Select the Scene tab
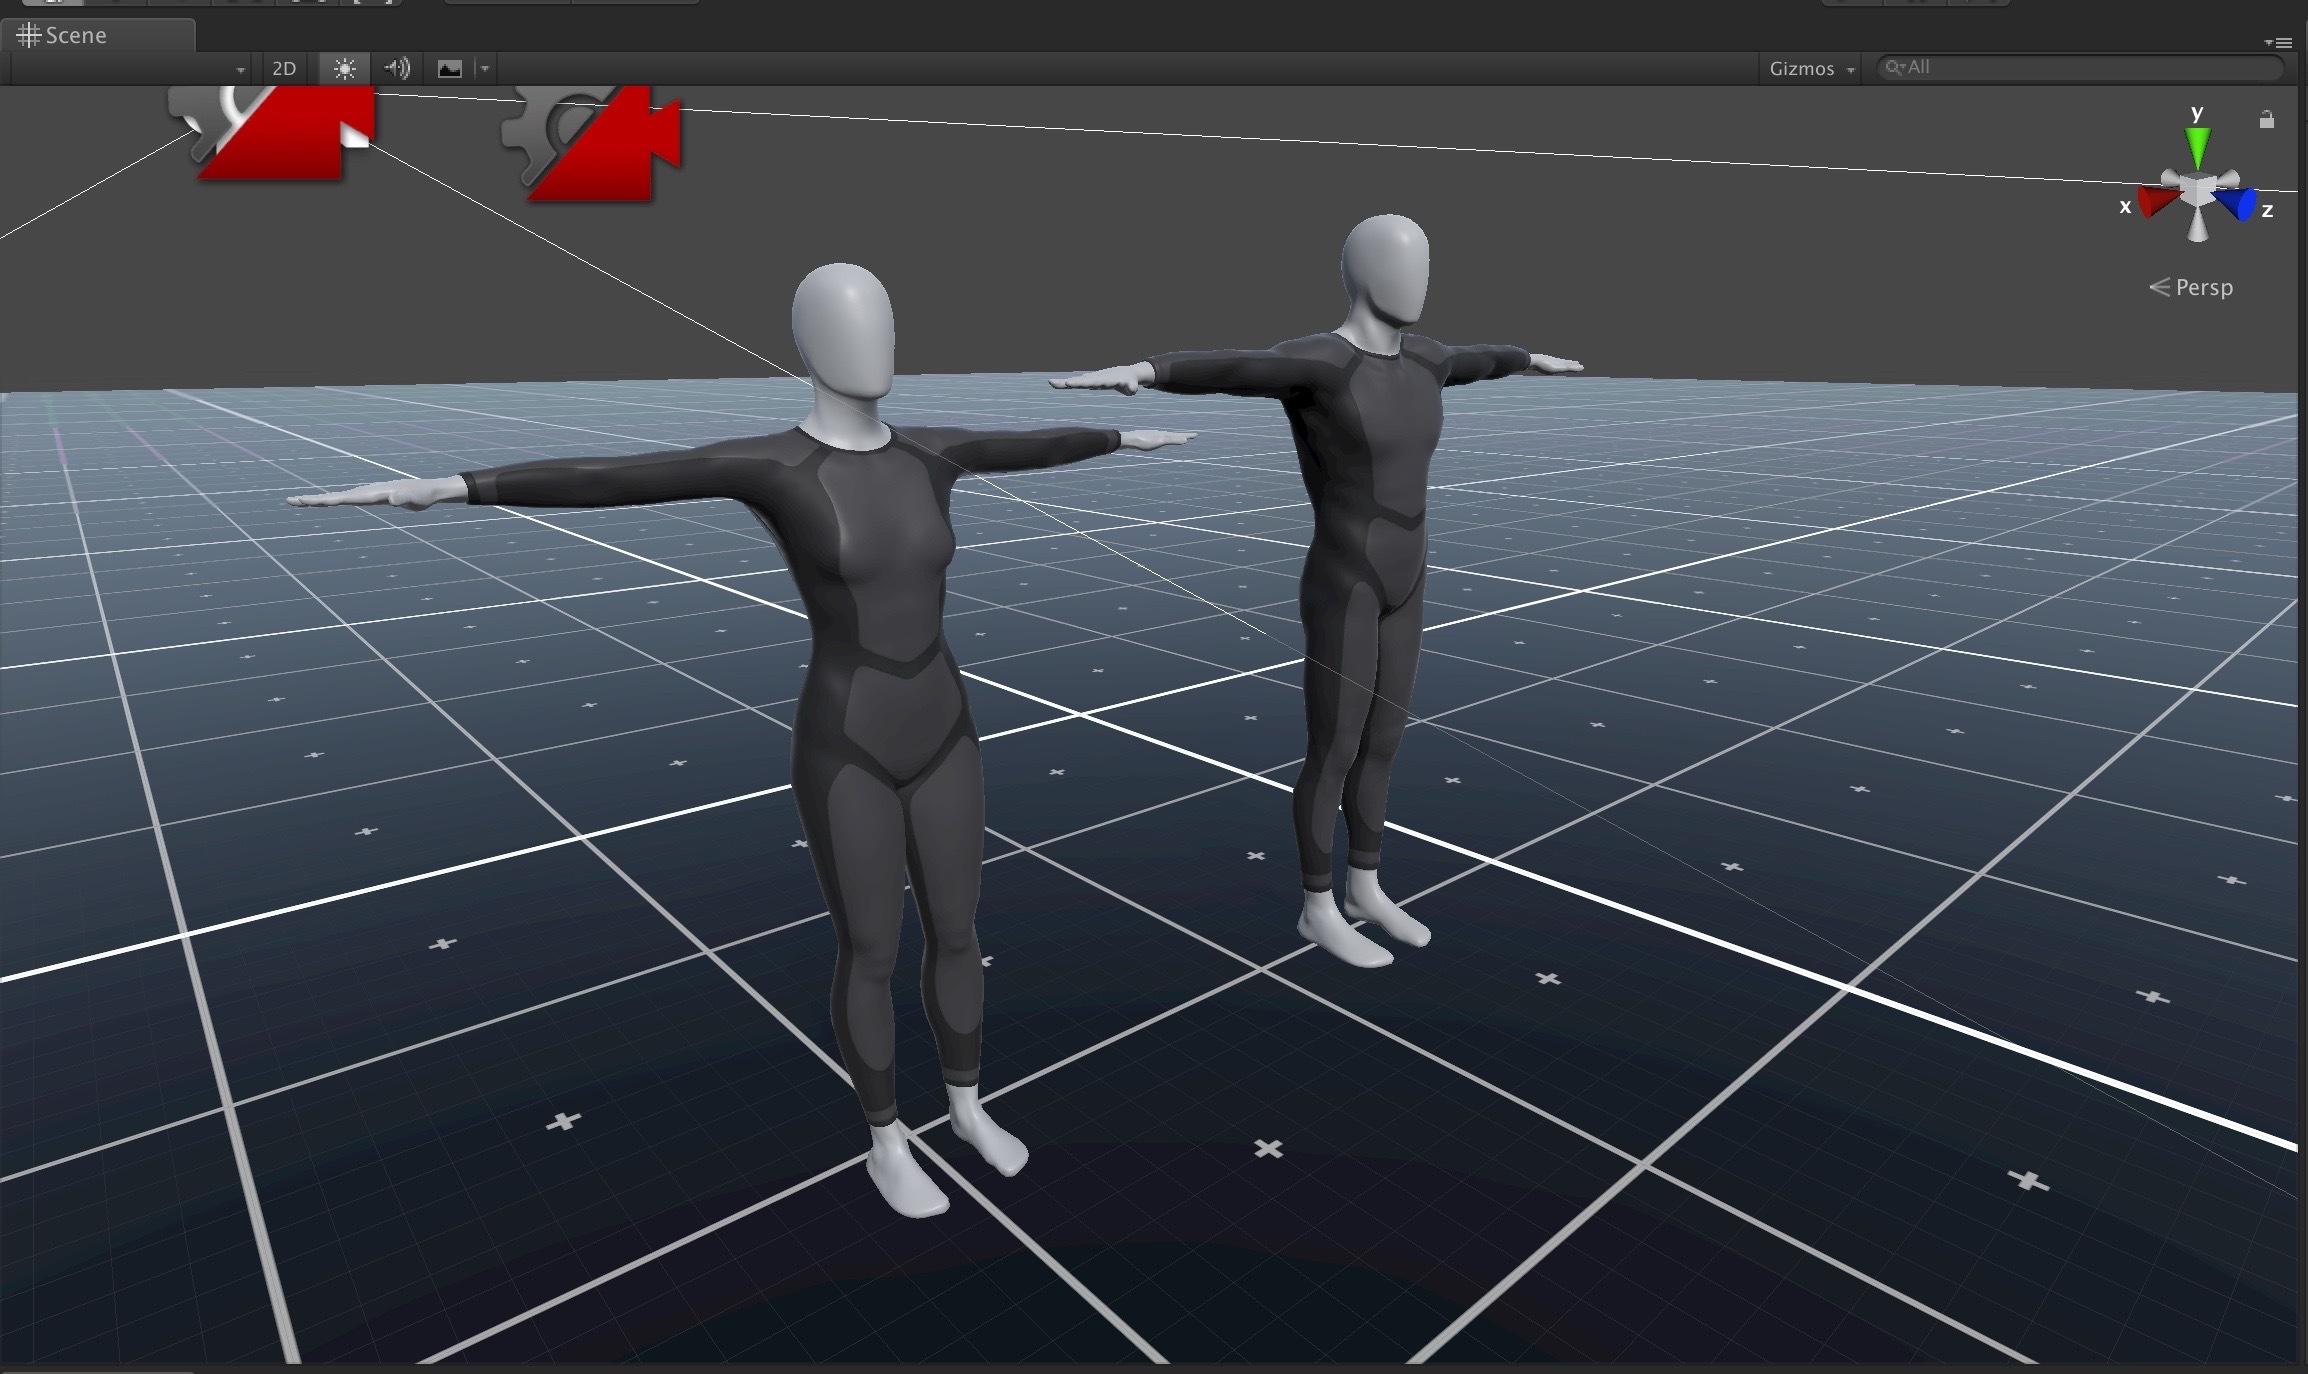Image resolution: width=2308 pixels, height=1374 pixels. click(75, 35)
